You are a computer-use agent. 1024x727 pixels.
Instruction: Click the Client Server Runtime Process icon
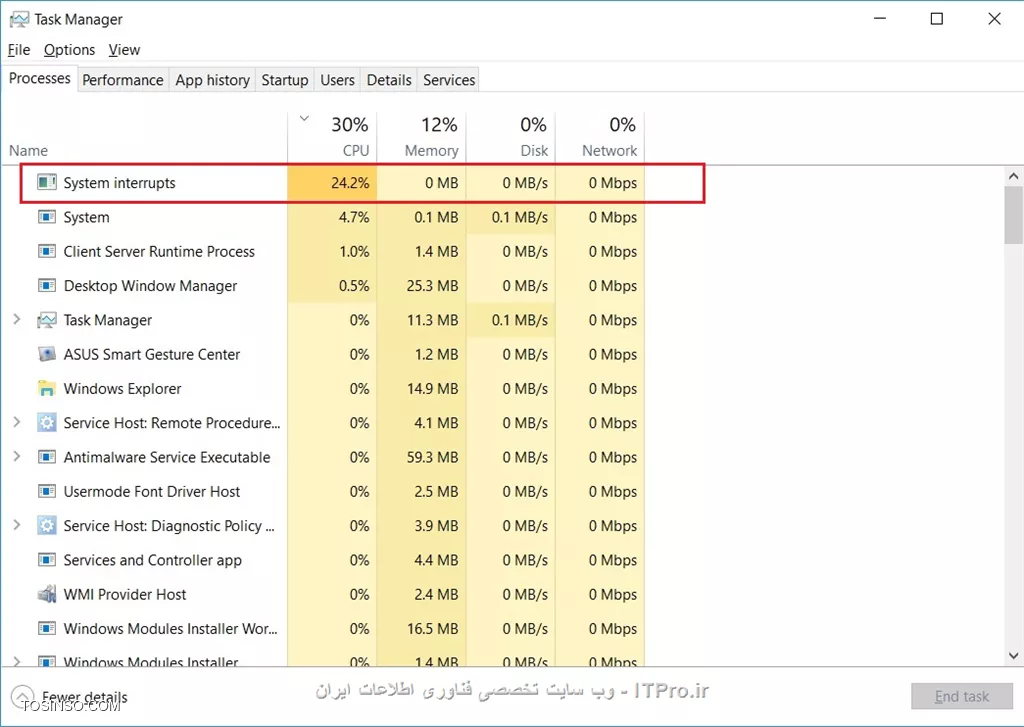[46, 251]
